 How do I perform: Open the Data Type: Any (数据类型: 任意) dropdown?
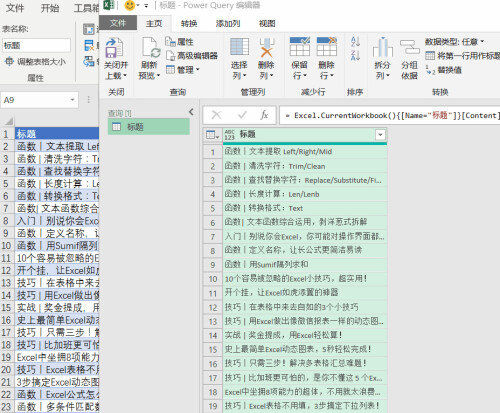click(454, 42)
